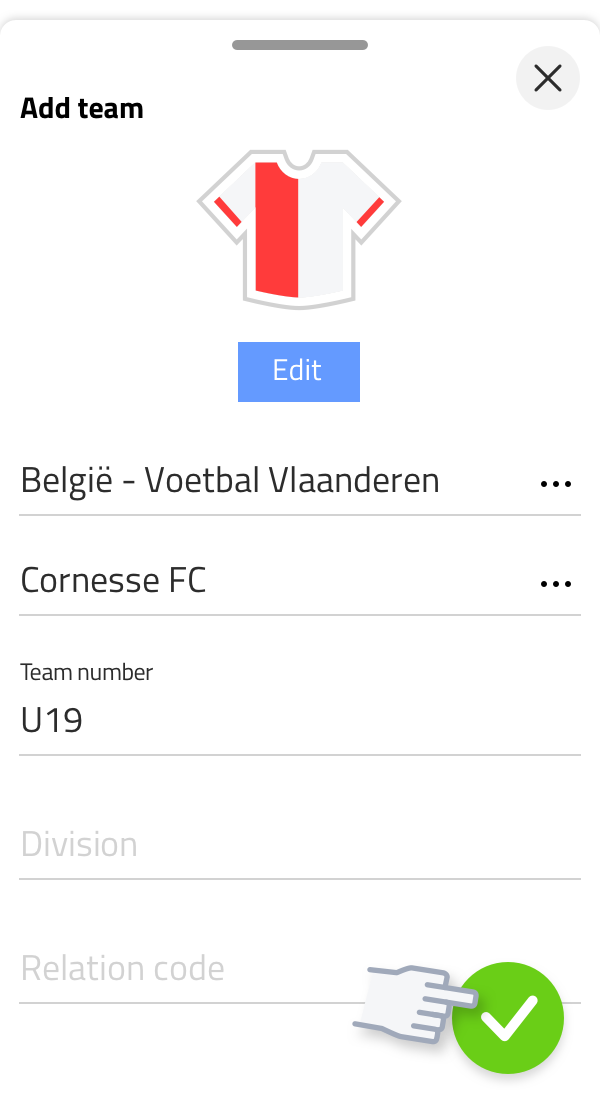Open the three-dots menu beside Cornesse FC

[x=556, y=584]
